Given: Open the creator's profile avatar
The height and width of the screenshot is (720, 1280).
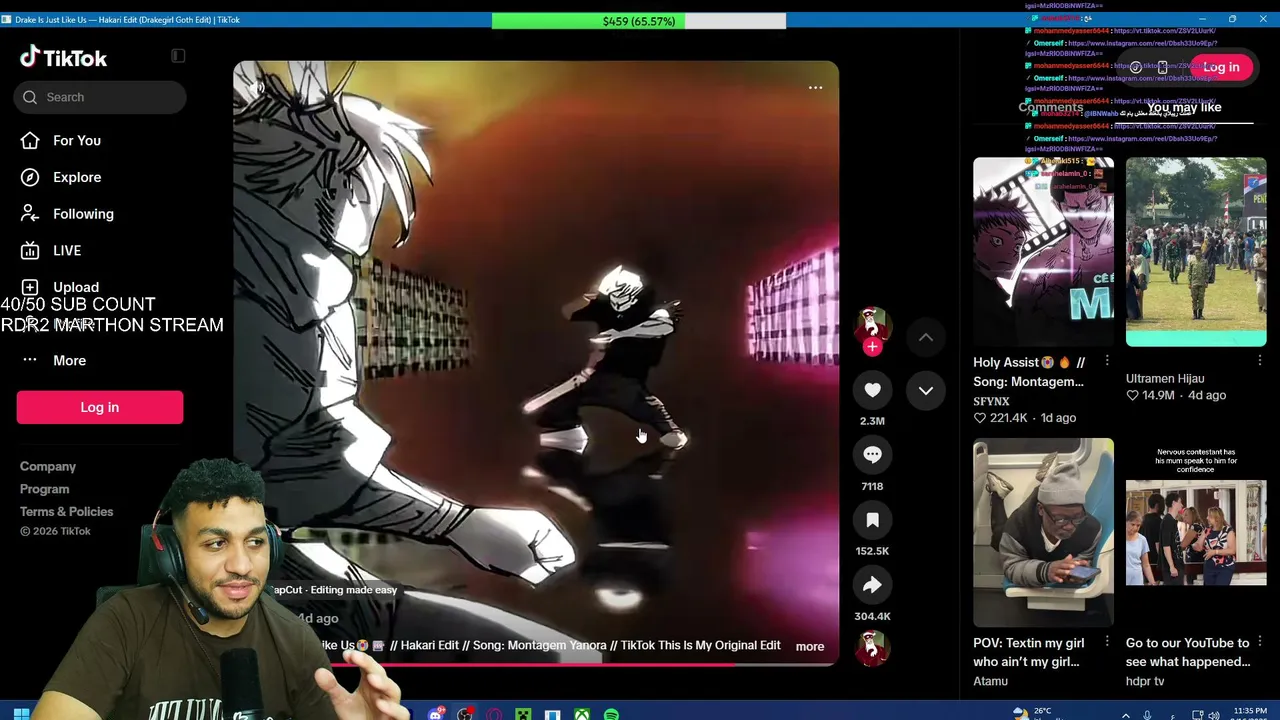Looking at the screenshot, I should coord(872,323).
